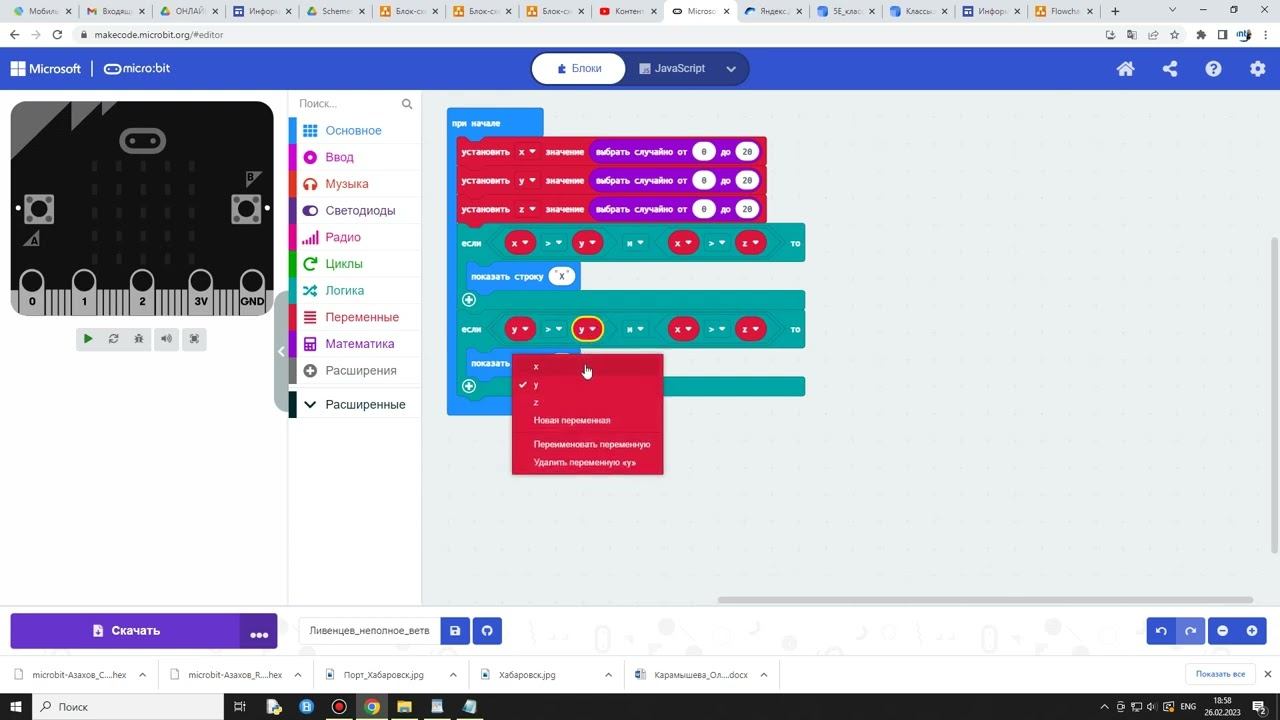Open the Основное block category
Screen dimensions: 1280x720
[x=355, y=131]
